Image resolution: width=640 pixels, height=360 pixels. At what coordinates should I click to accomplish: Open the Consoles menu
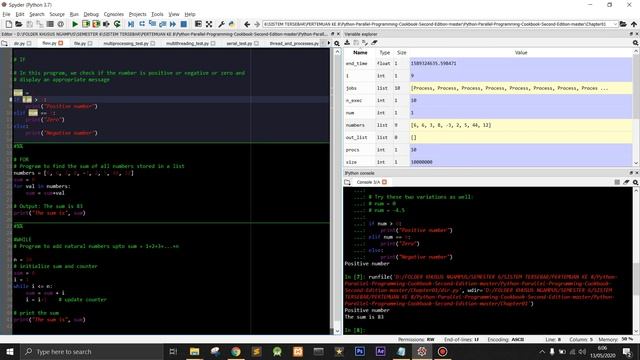113,14
